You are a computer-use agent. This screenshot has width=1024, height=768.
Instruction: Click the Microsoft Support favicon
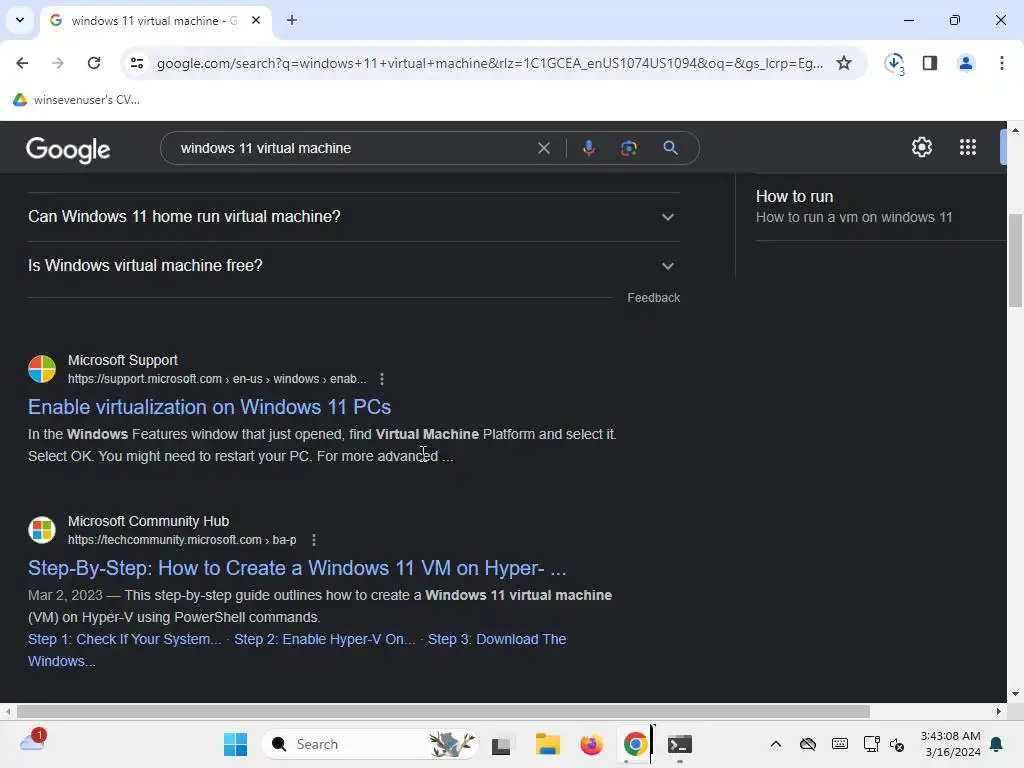[42, 369]
